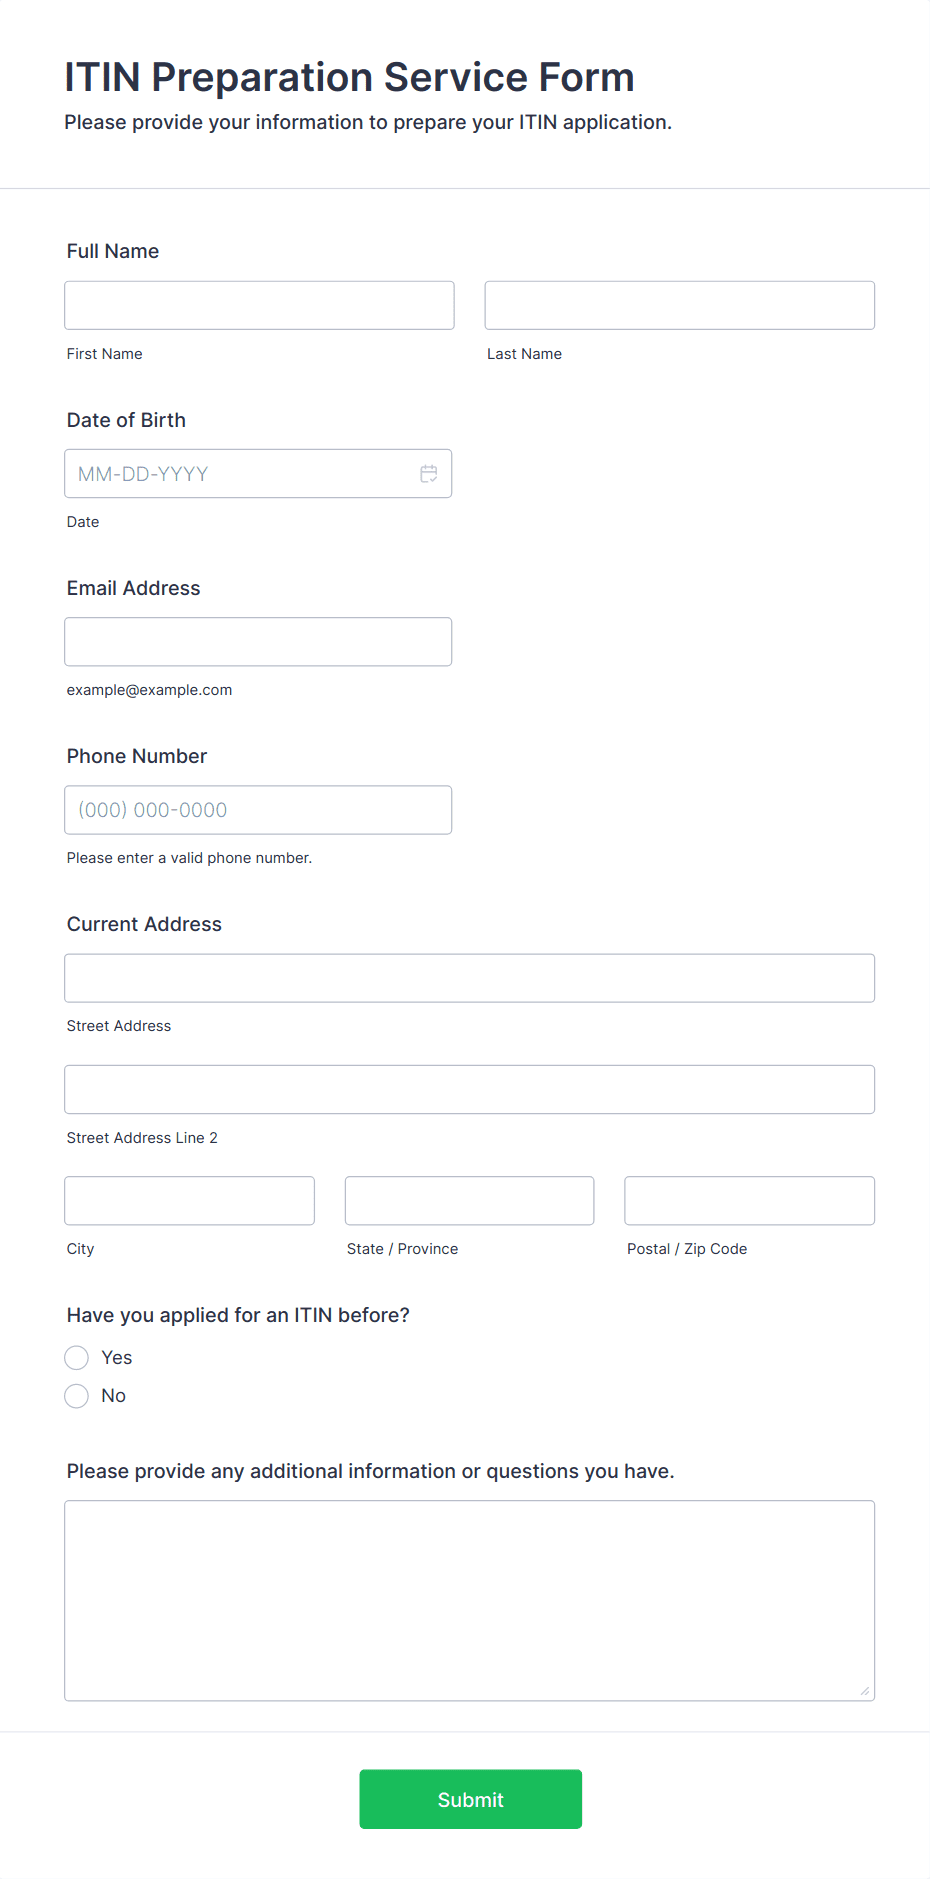Click the Postal / Zip Code field

pyautogui.click(x=749, y=1201)
